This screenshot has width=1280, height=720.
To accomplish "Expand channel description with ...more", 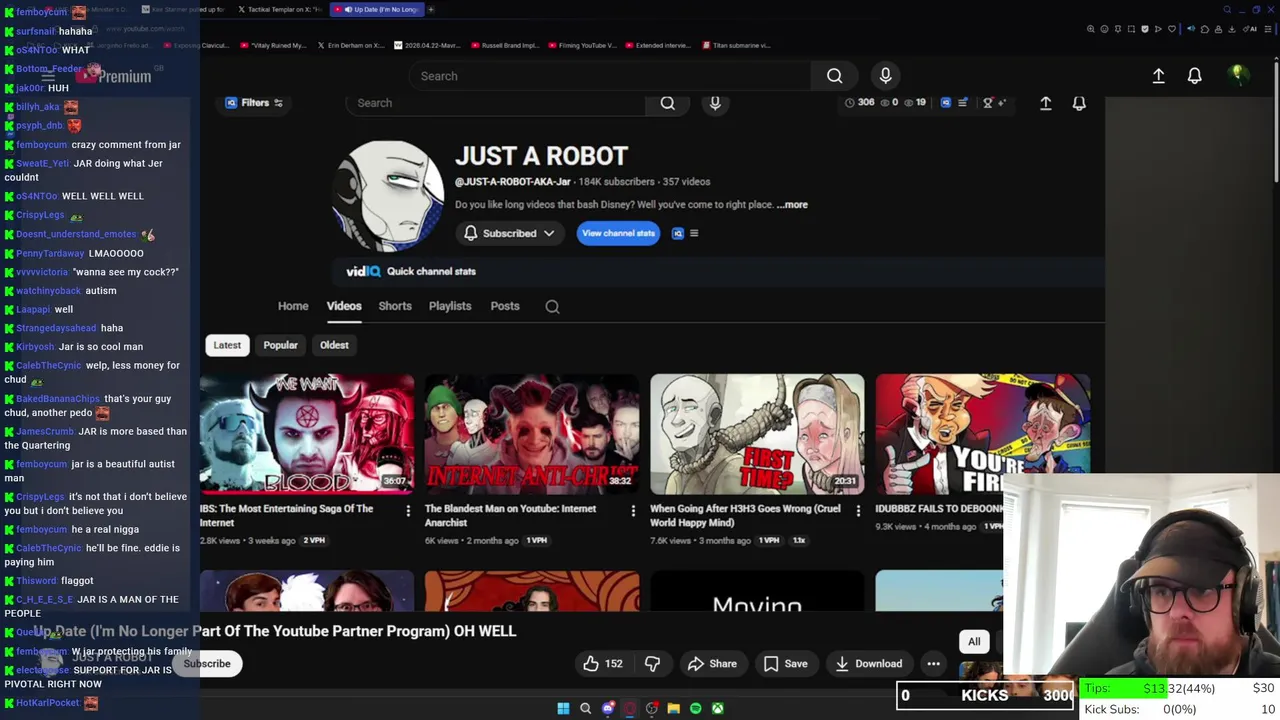I will 792,205.
